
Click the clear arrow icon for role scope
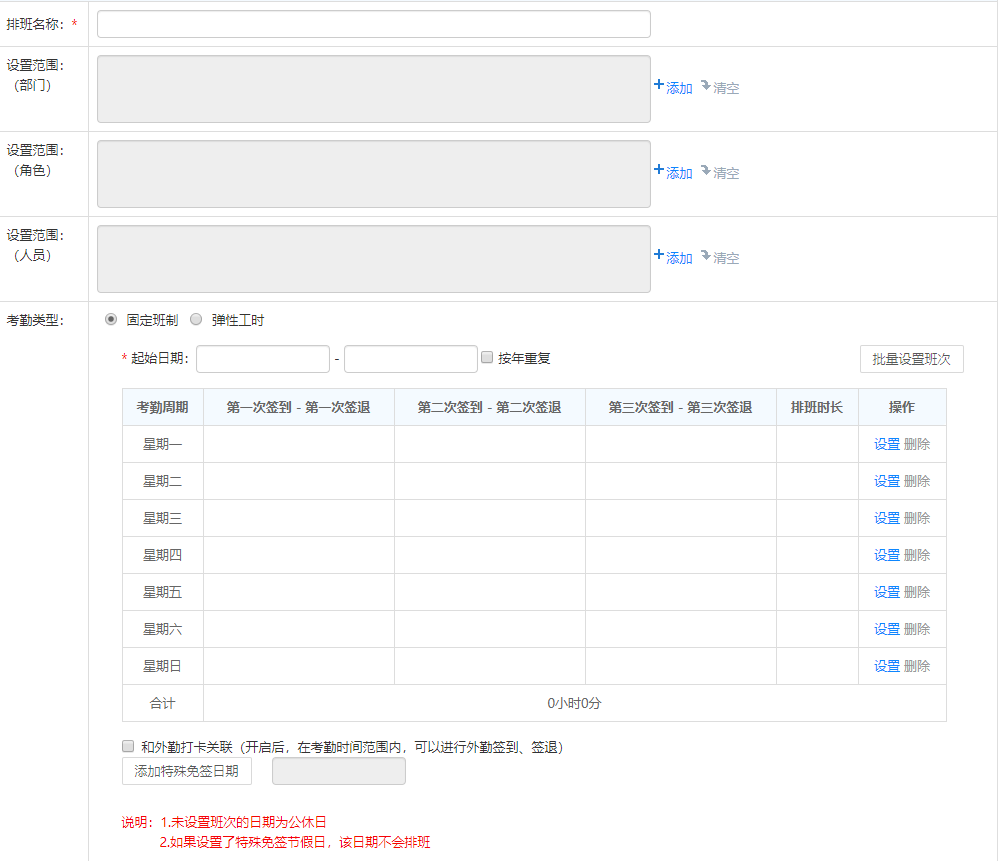point(705,171)
